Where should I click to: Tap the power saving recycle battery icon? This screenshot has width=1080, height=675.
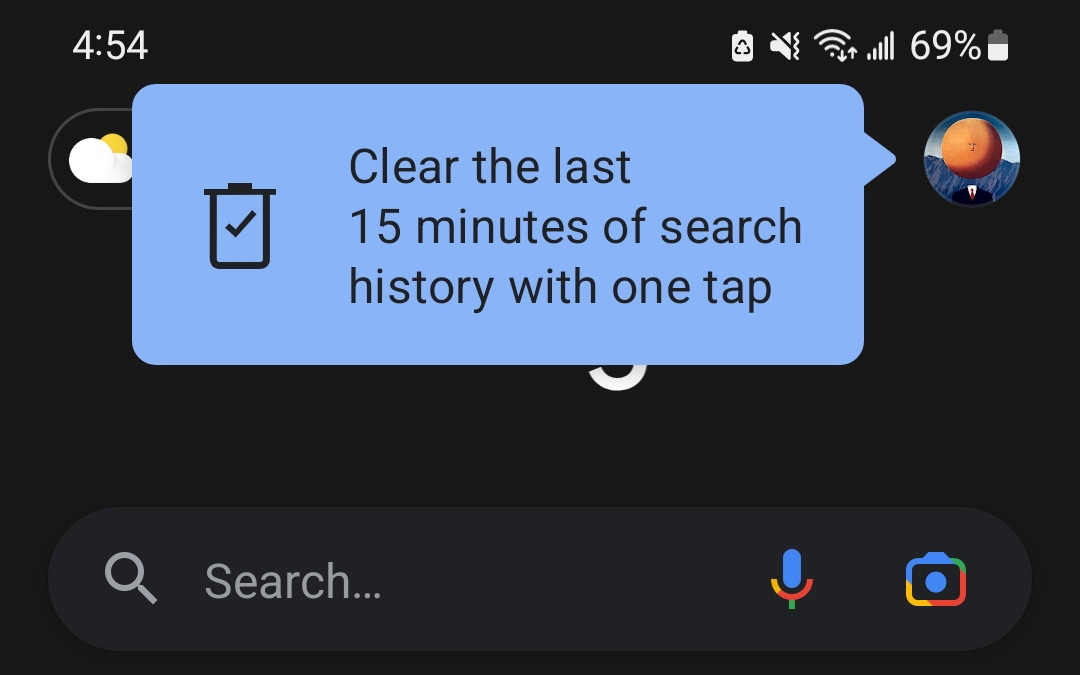coord(742,46)
